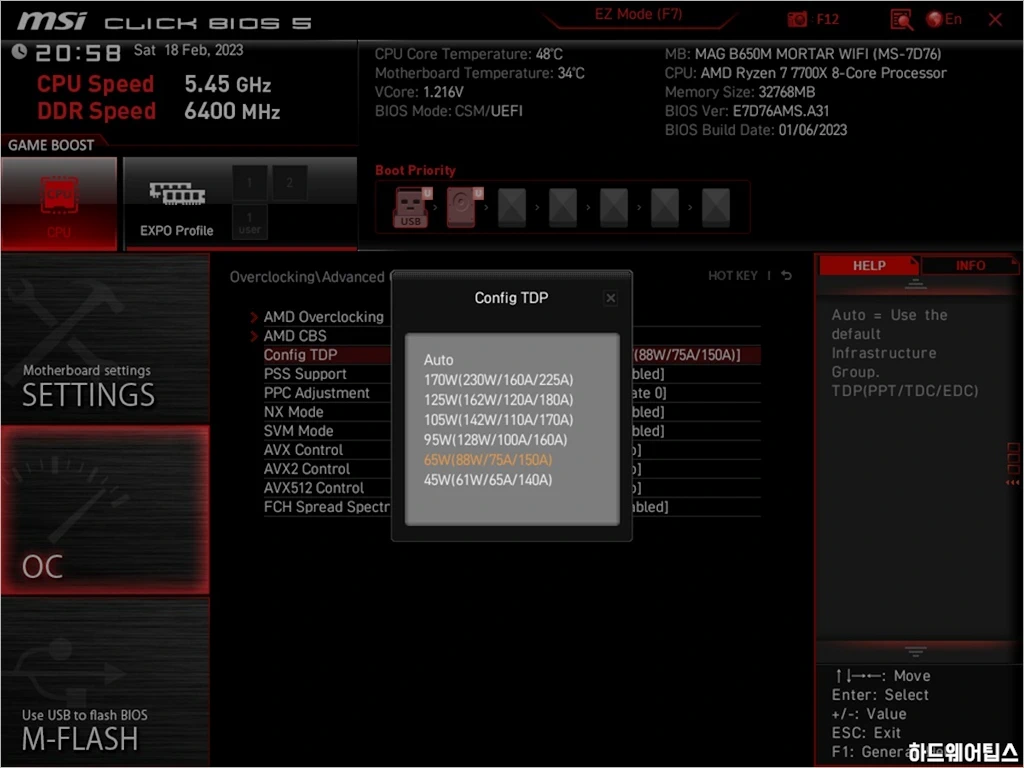Click the F12 screenshot camera icon
1024x768 pixels.
(797, 20)
